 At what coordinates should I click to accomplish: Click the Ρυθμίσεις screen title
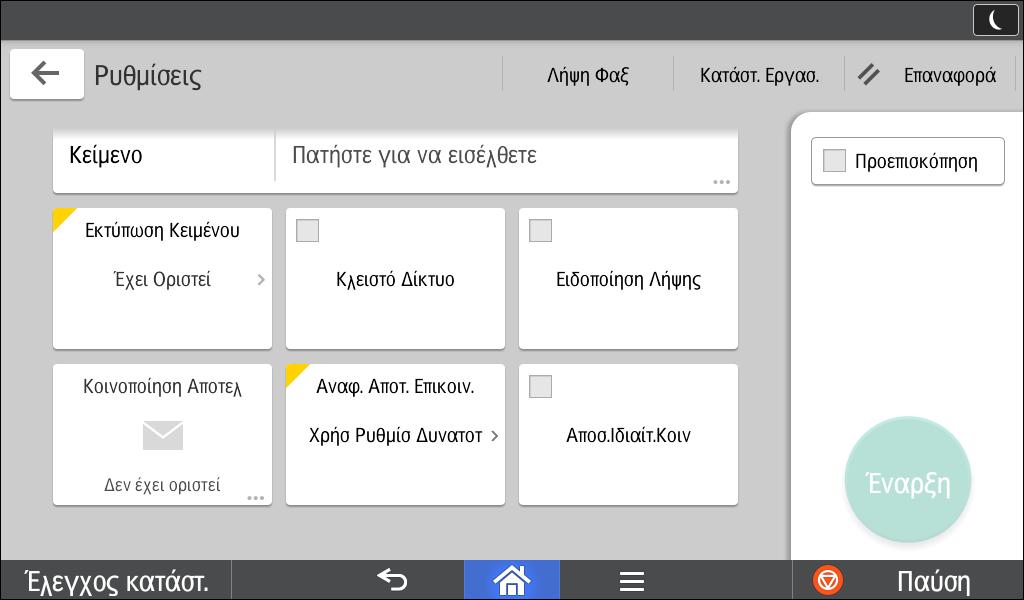point(148,75)
